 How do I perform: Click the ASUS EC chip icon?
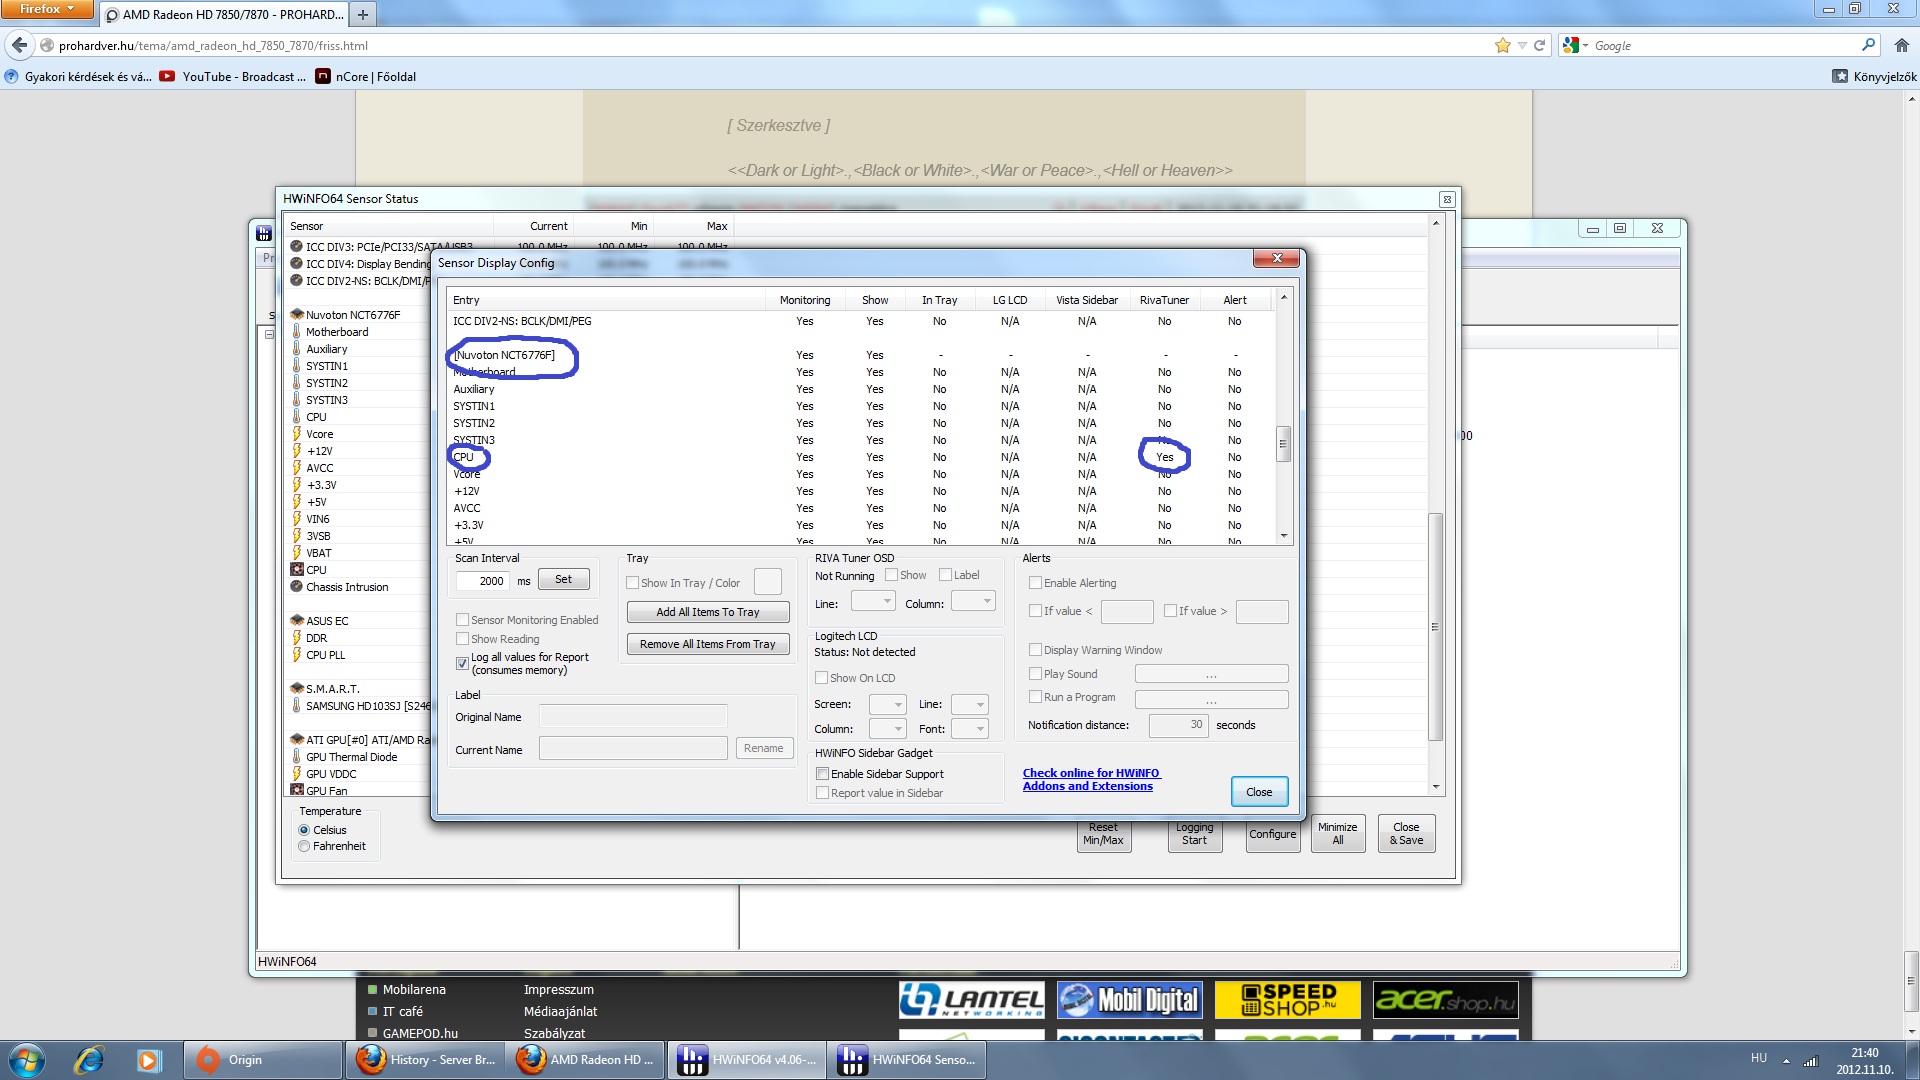pos(297,621)
